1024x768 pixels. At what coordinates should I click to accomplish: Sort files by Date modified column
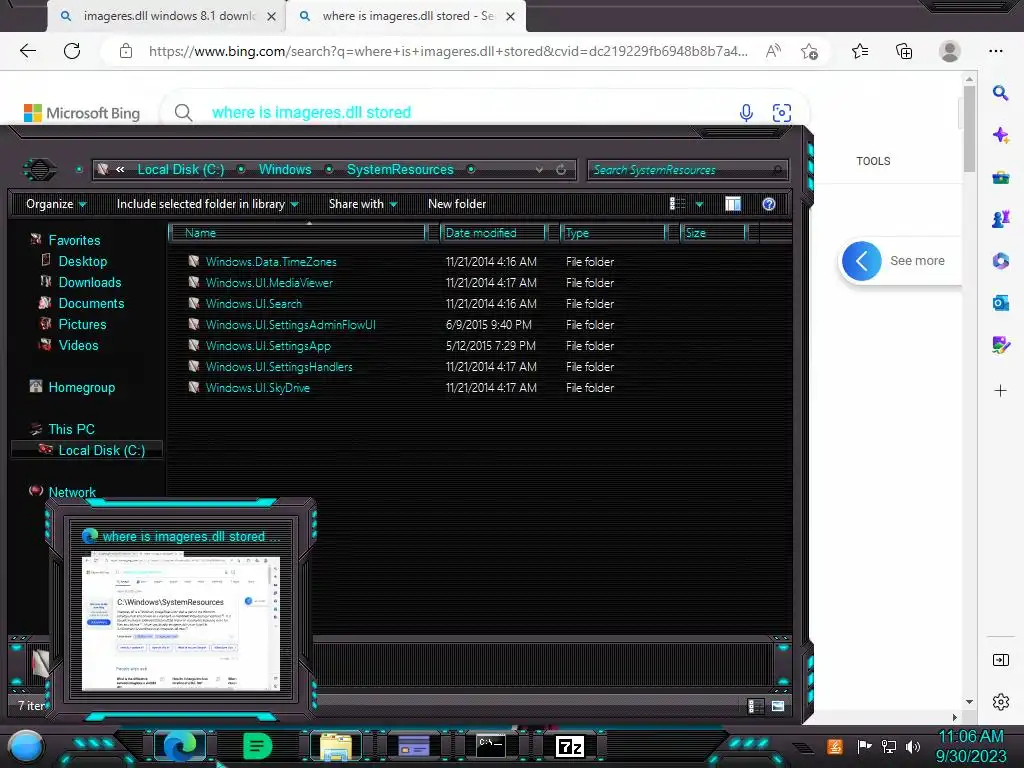point(492,232)
